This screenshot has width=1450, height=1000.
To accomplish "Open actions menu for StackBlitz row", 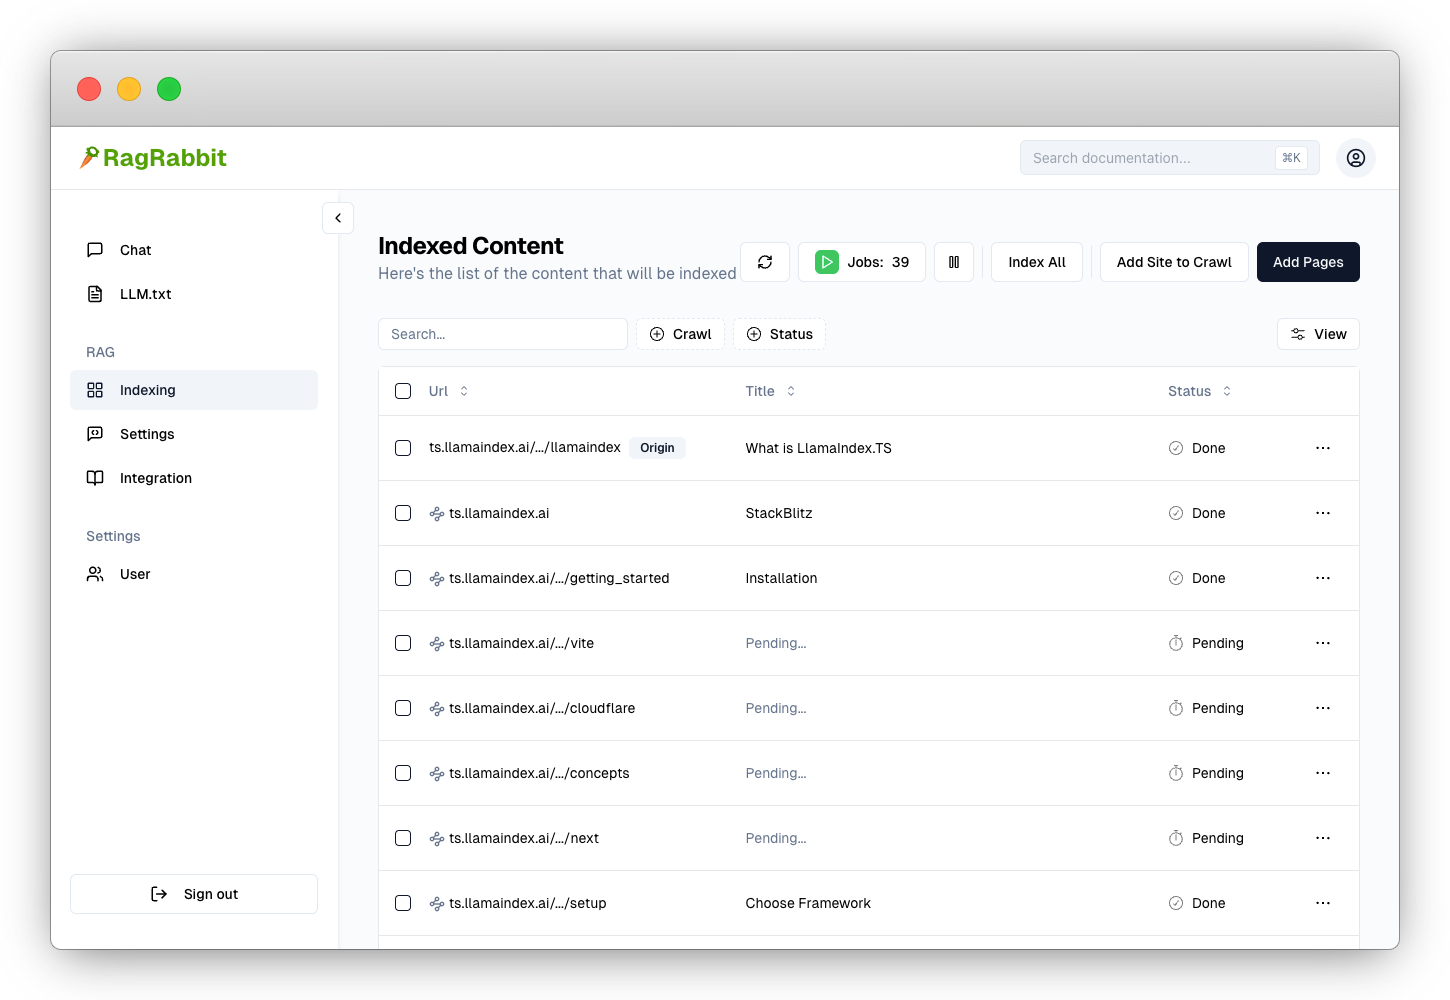I will (1323, 513).
